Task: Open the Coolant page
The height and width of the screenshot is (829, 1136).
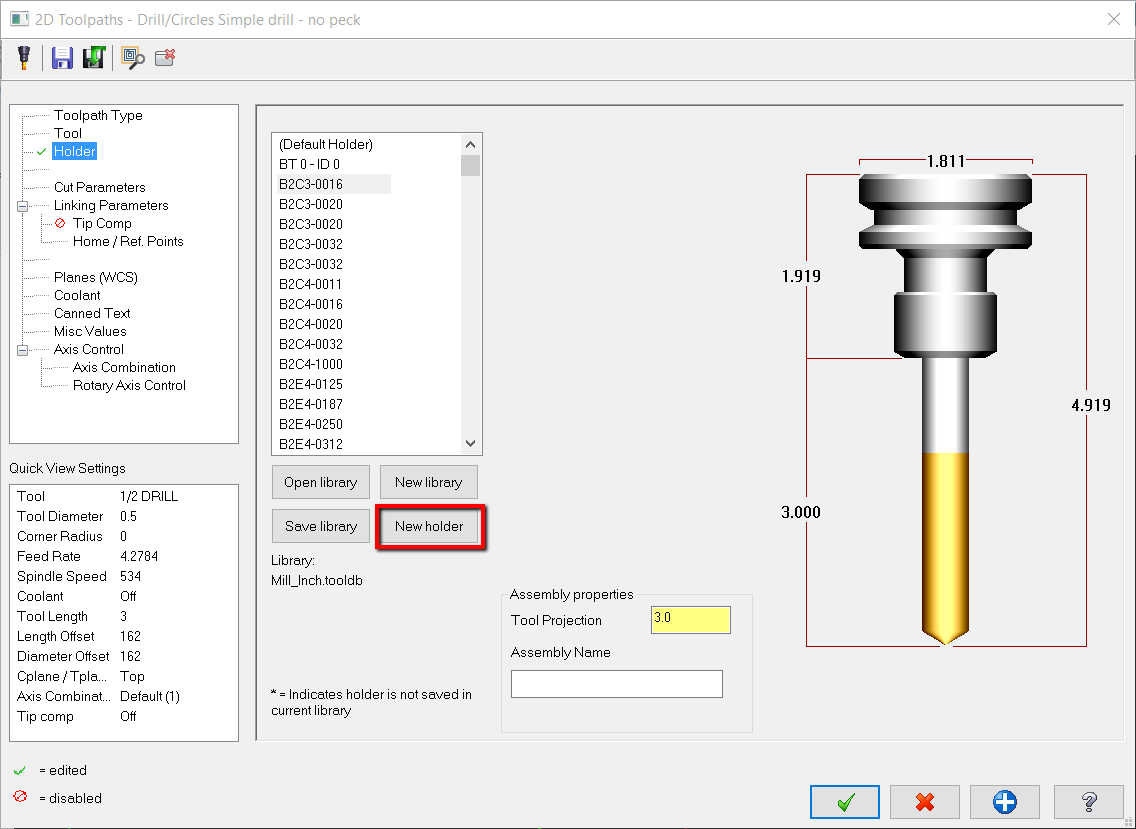Action: [77, 296]
